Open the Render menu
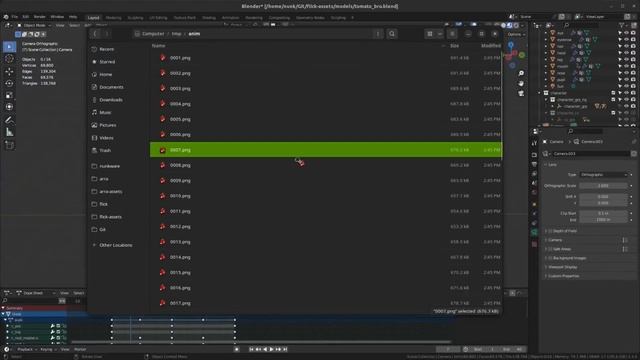640x360 pixels. coord(40,17)
